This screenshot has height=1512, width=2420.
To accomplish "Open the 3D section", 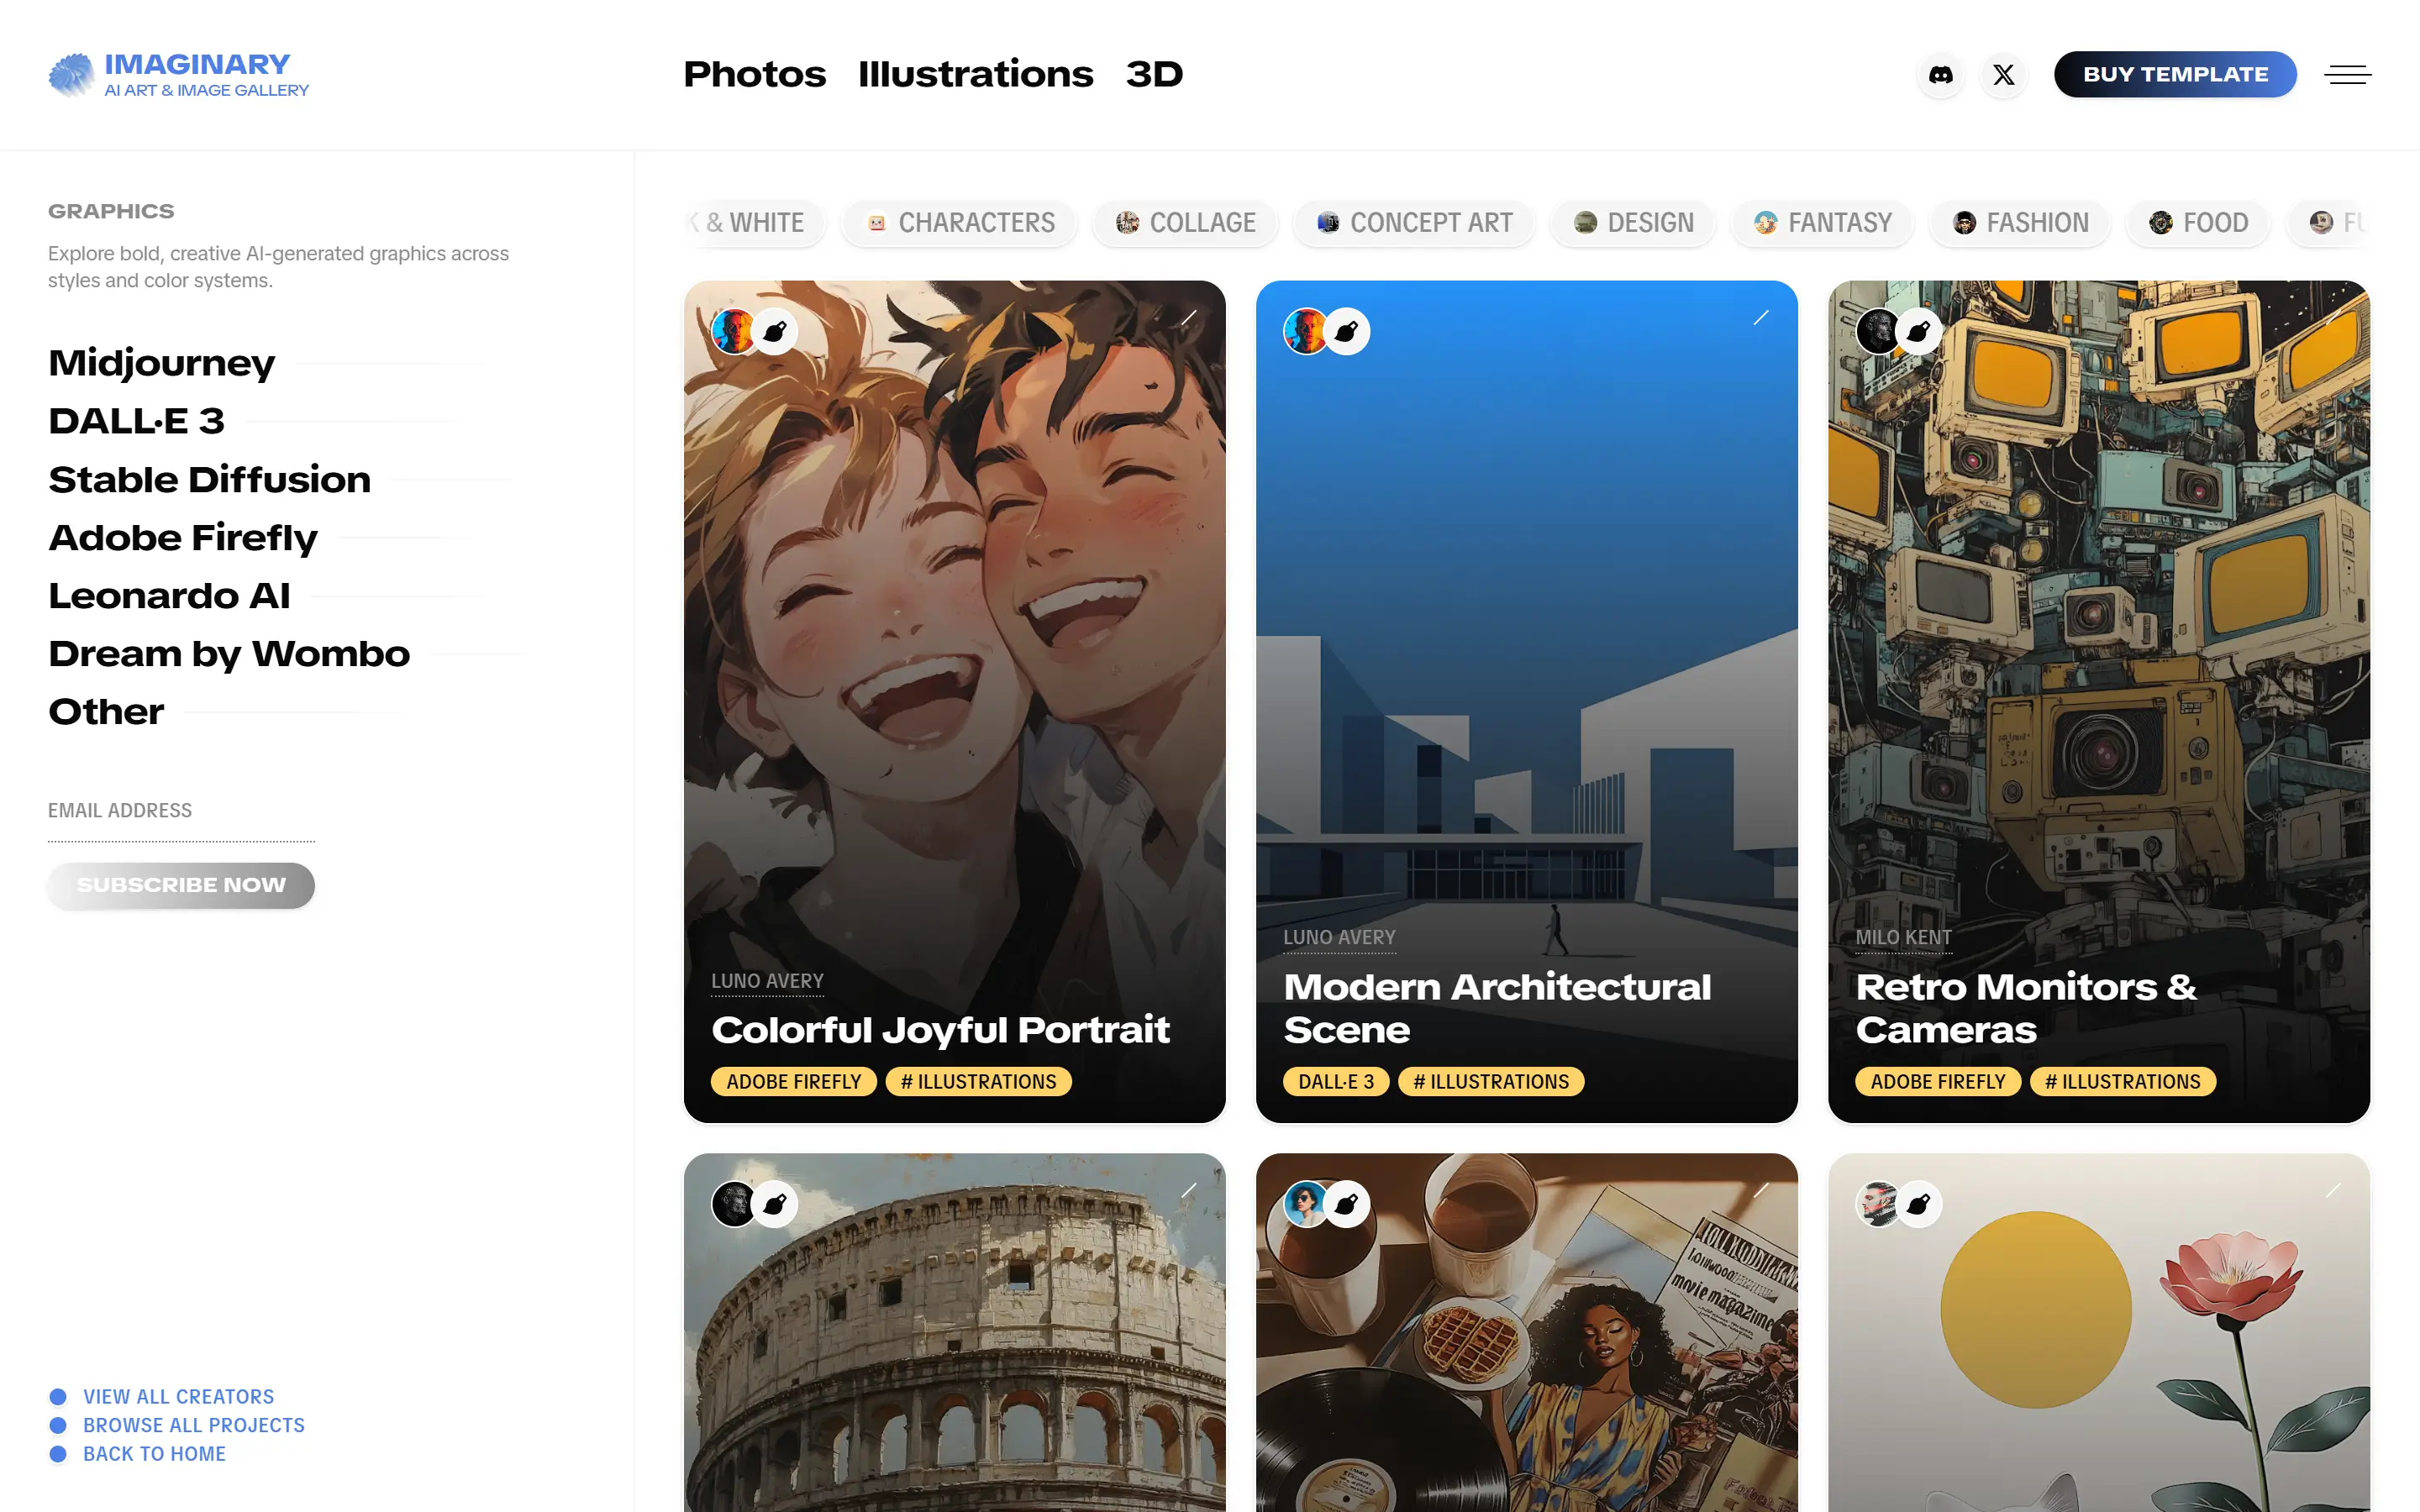I will click(x=1154, y=74).
